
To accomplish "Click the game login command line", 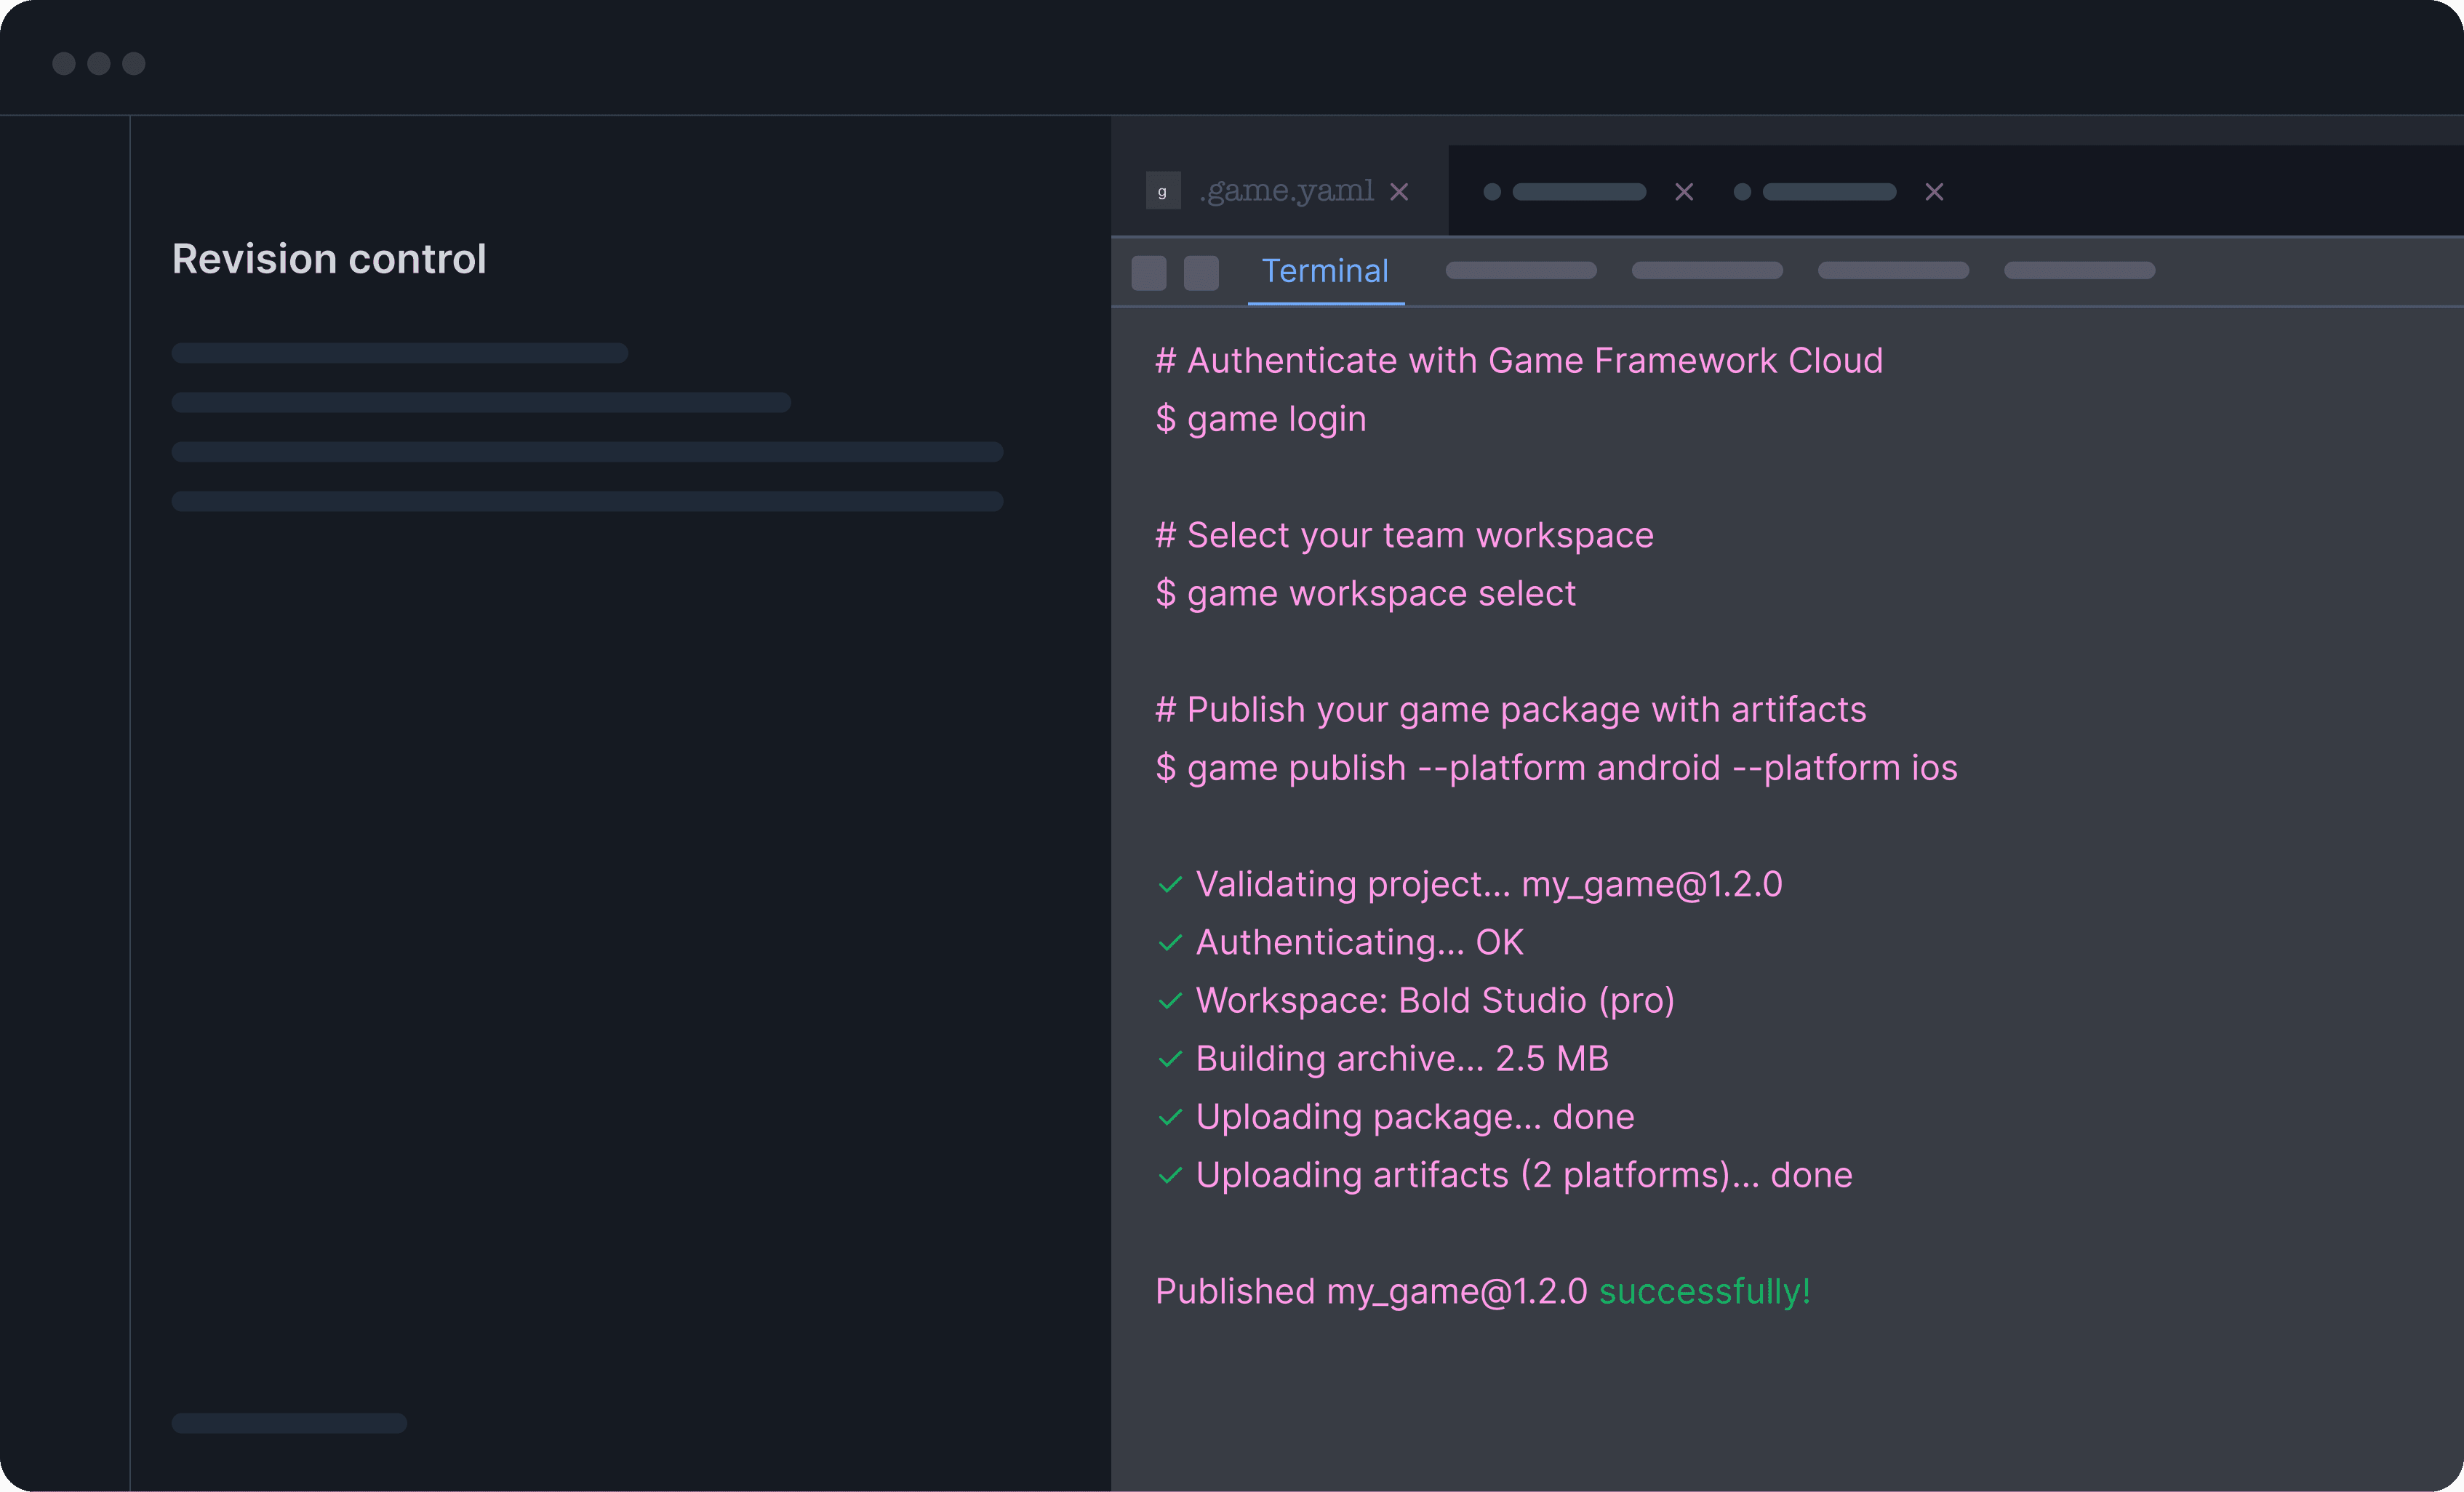I will pyautogui.click(x=1260, y=419).
